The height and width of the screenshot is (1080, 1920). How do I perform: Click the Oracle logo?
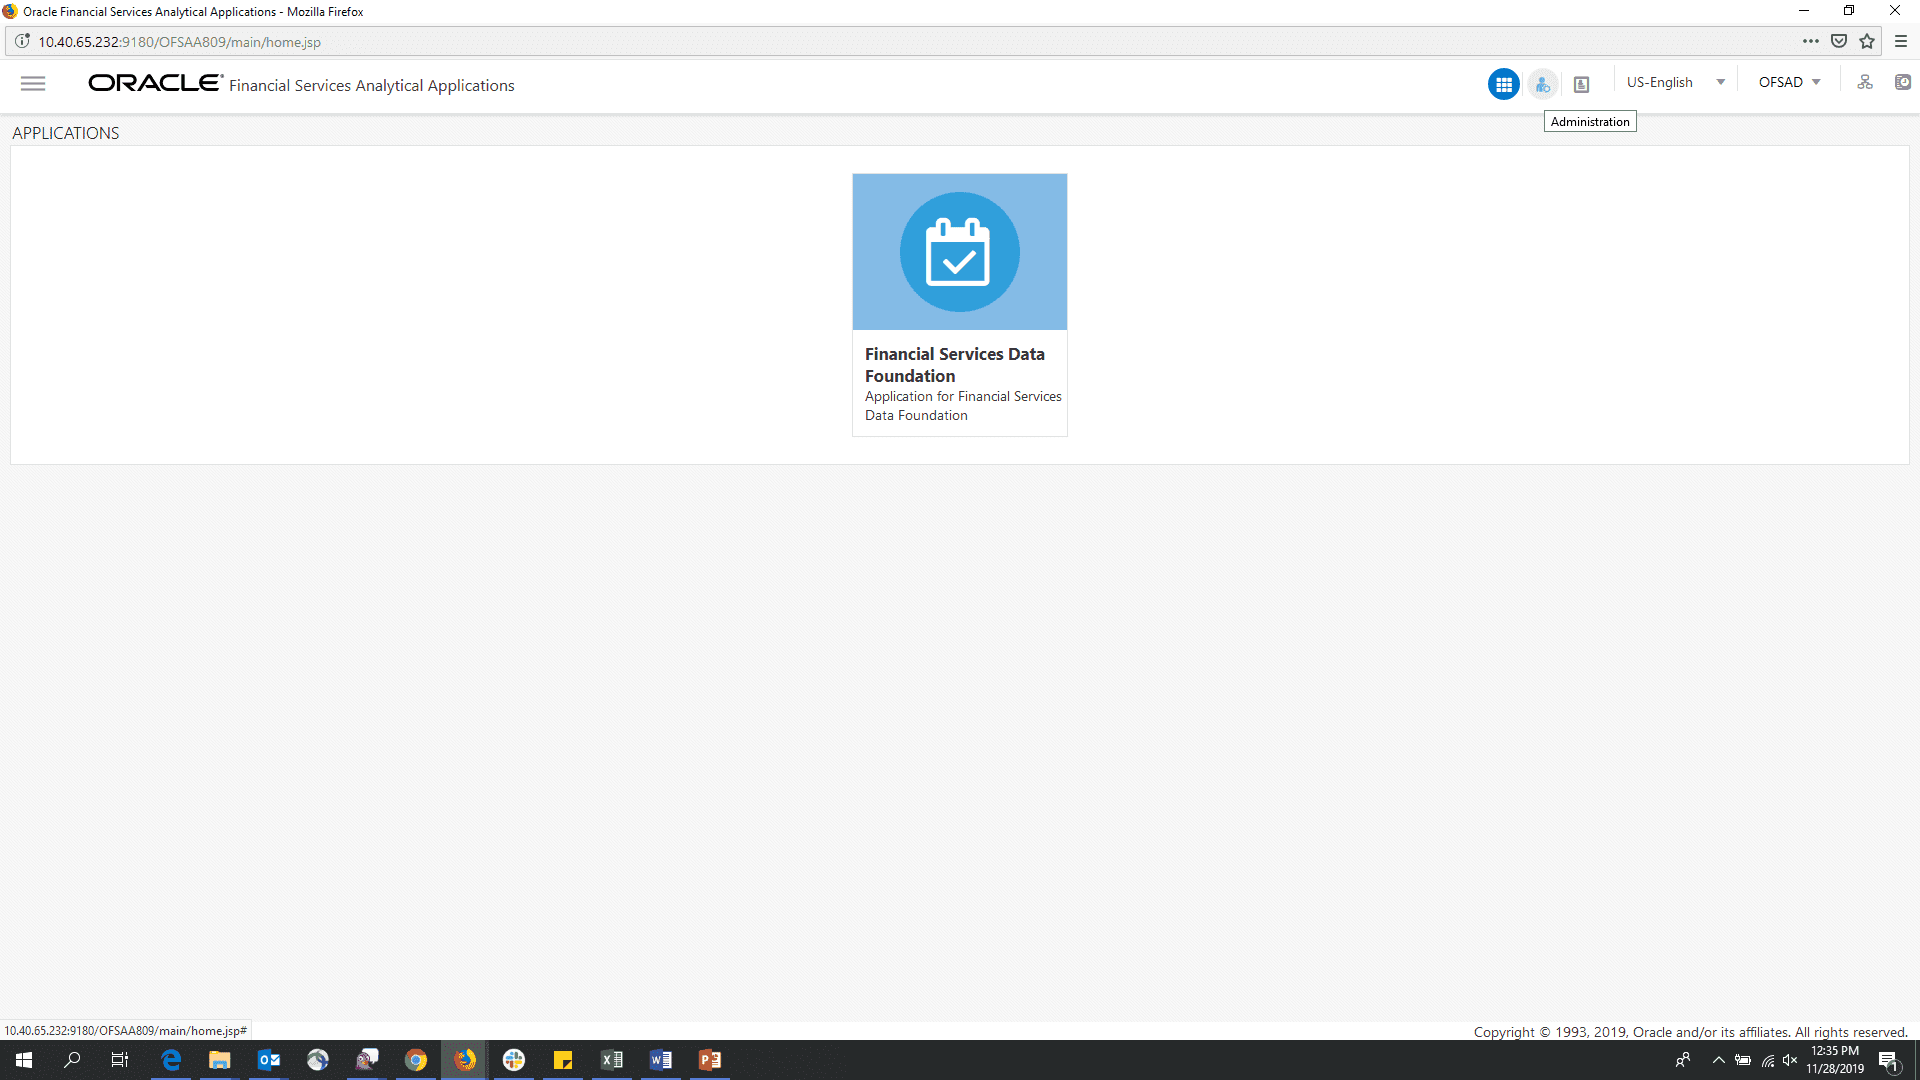pos(155,83)
